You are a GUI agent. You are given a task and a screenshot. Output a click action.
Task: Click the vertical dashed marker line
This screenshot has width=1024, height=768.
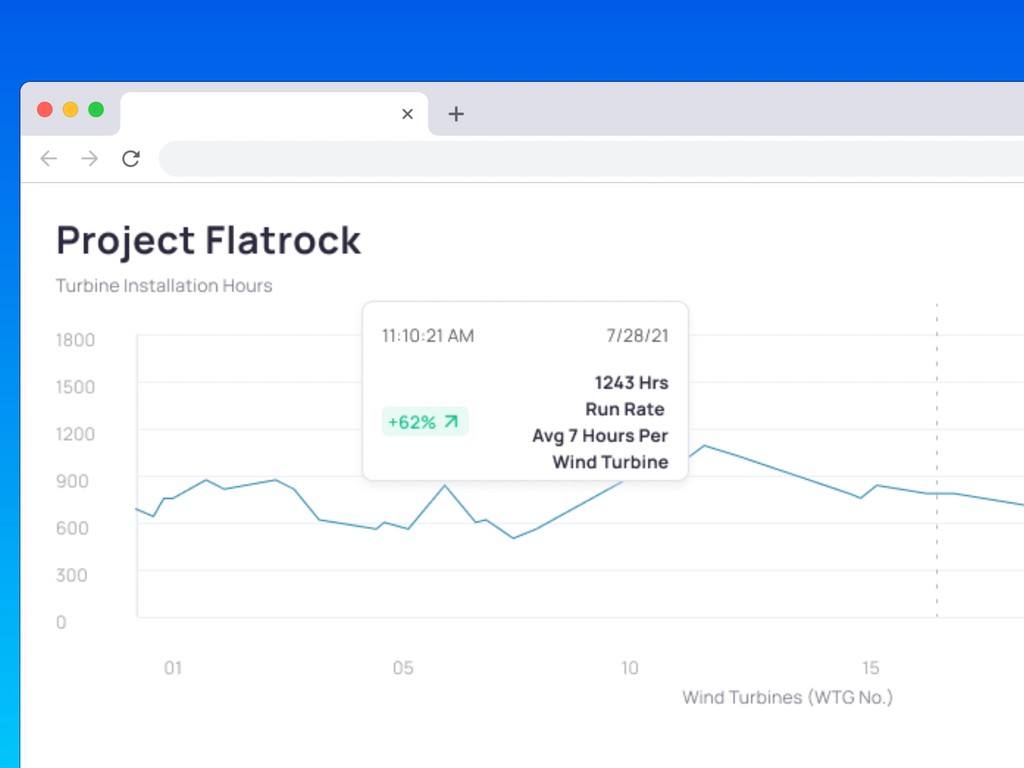pos(936,460)
